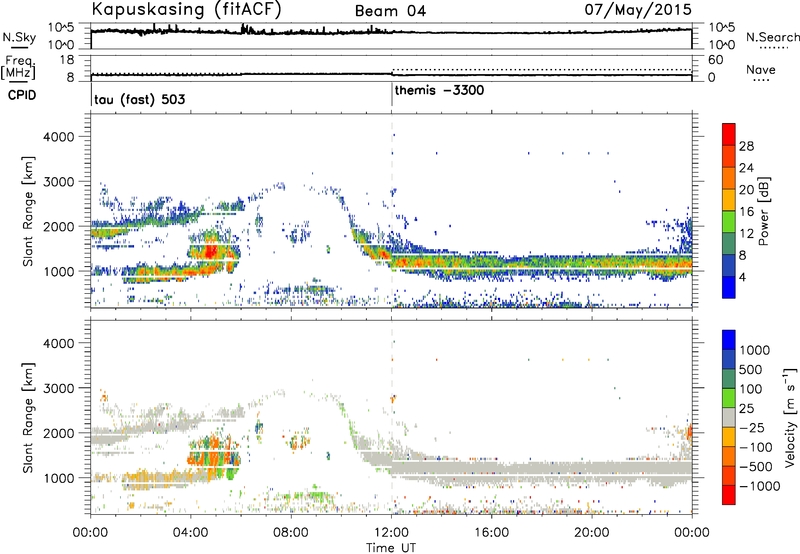Click the '4000' tick on the power panel
This screenshot has width=800, height=554.
pyautogui.click(x=58, y=137)
